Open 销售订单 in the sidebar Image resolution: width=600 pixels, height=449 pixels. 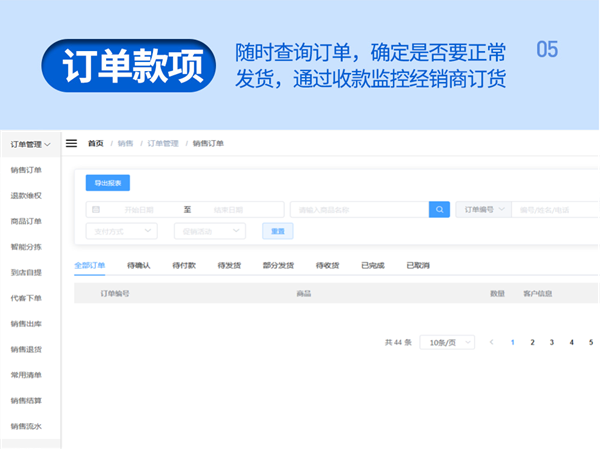[x=26, y=170]
